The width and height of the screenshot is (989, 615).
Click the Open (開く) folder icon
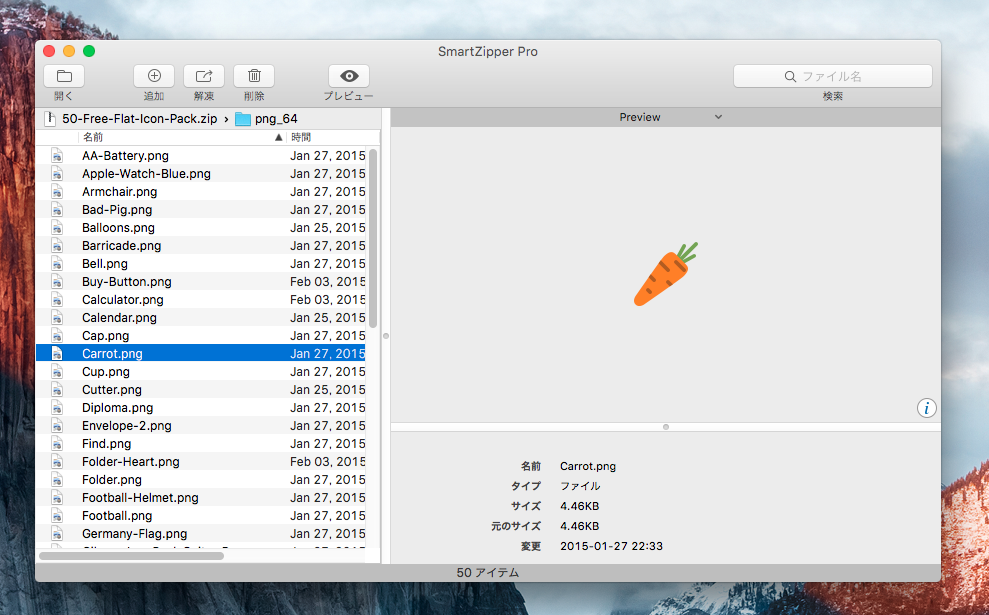tap(64, 76)
